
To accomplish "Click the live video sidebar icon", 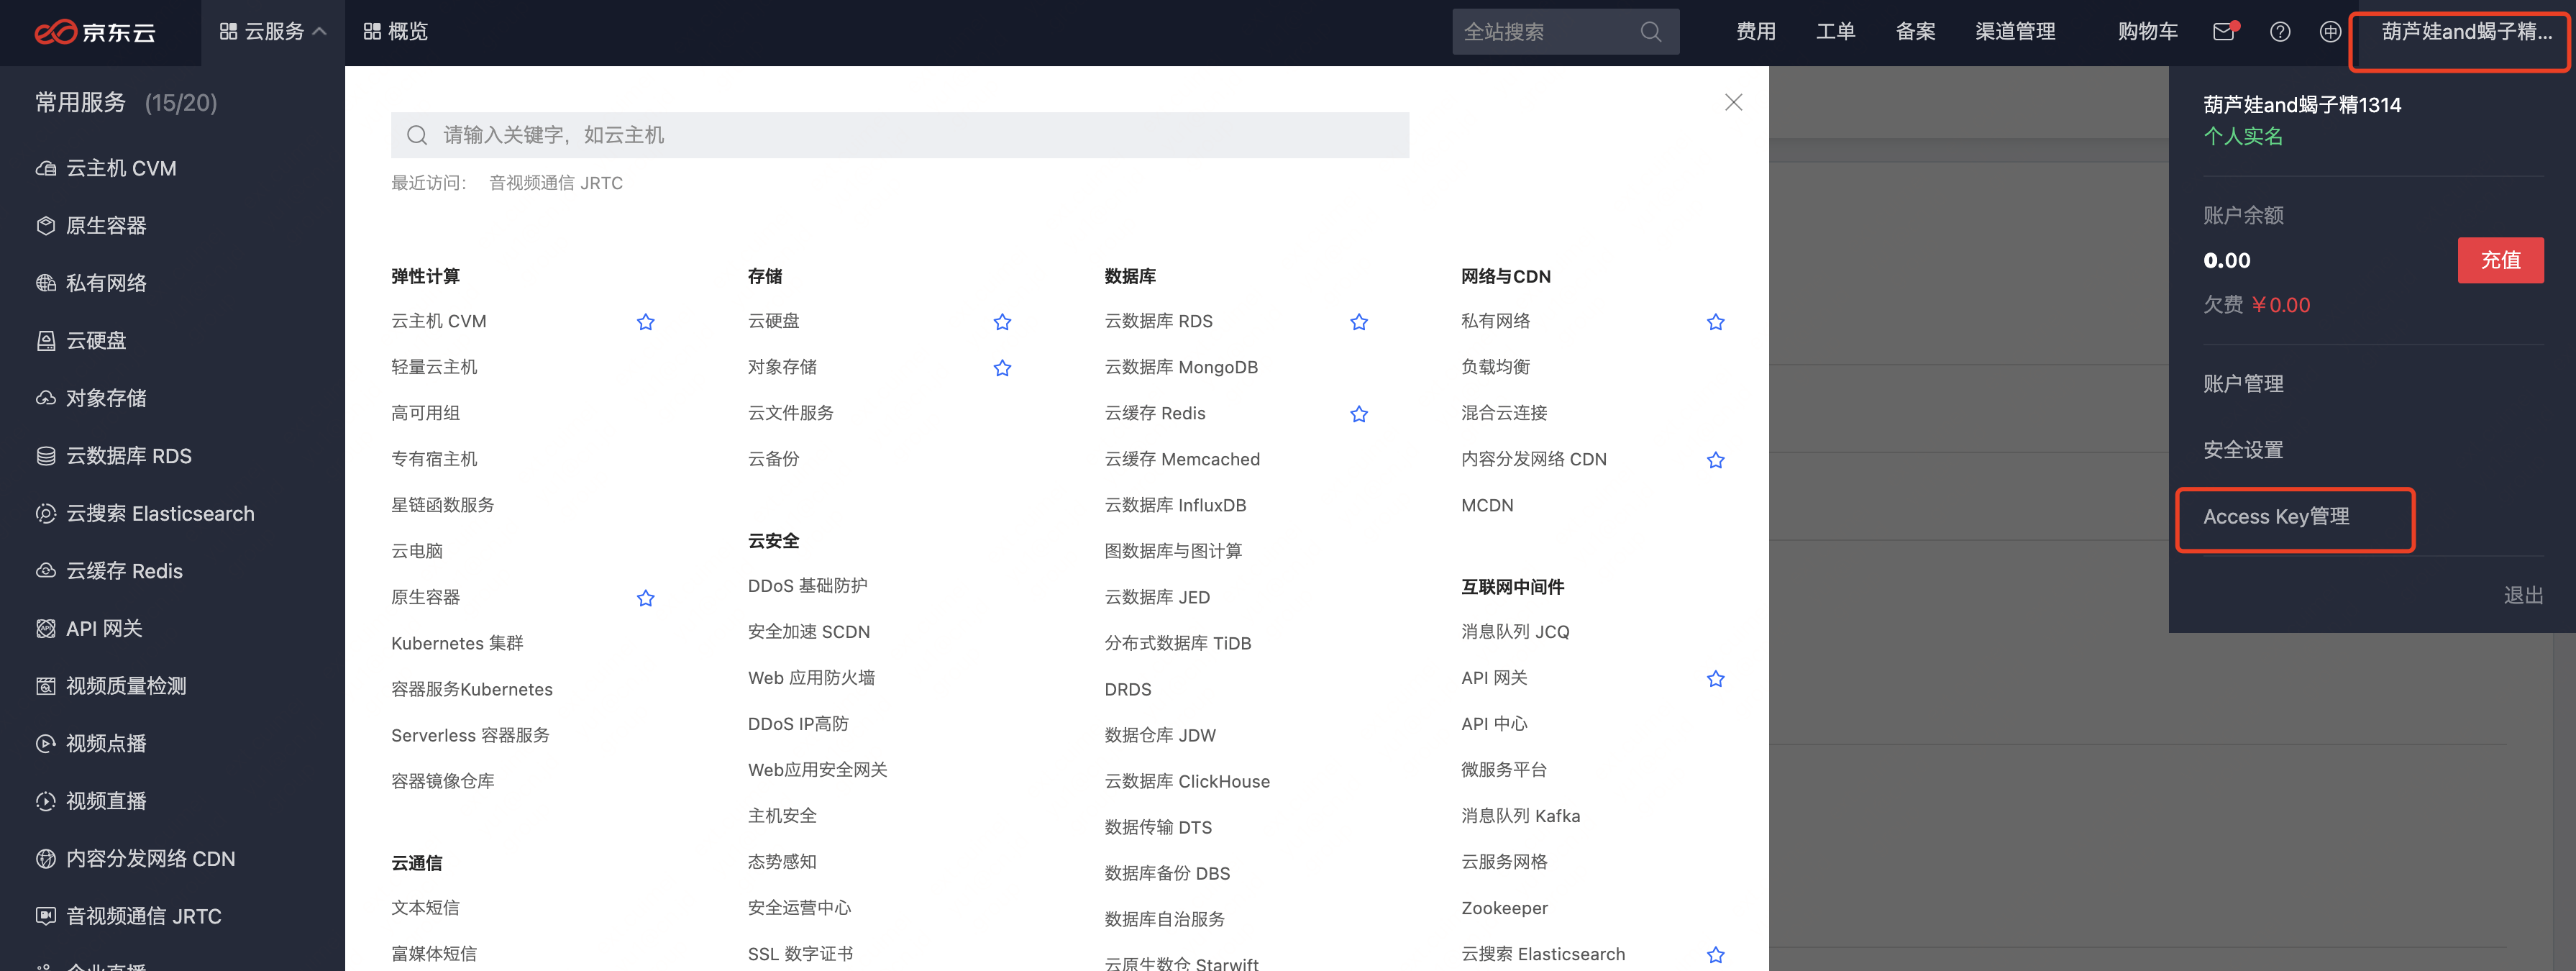I will [x=45, y=801].
